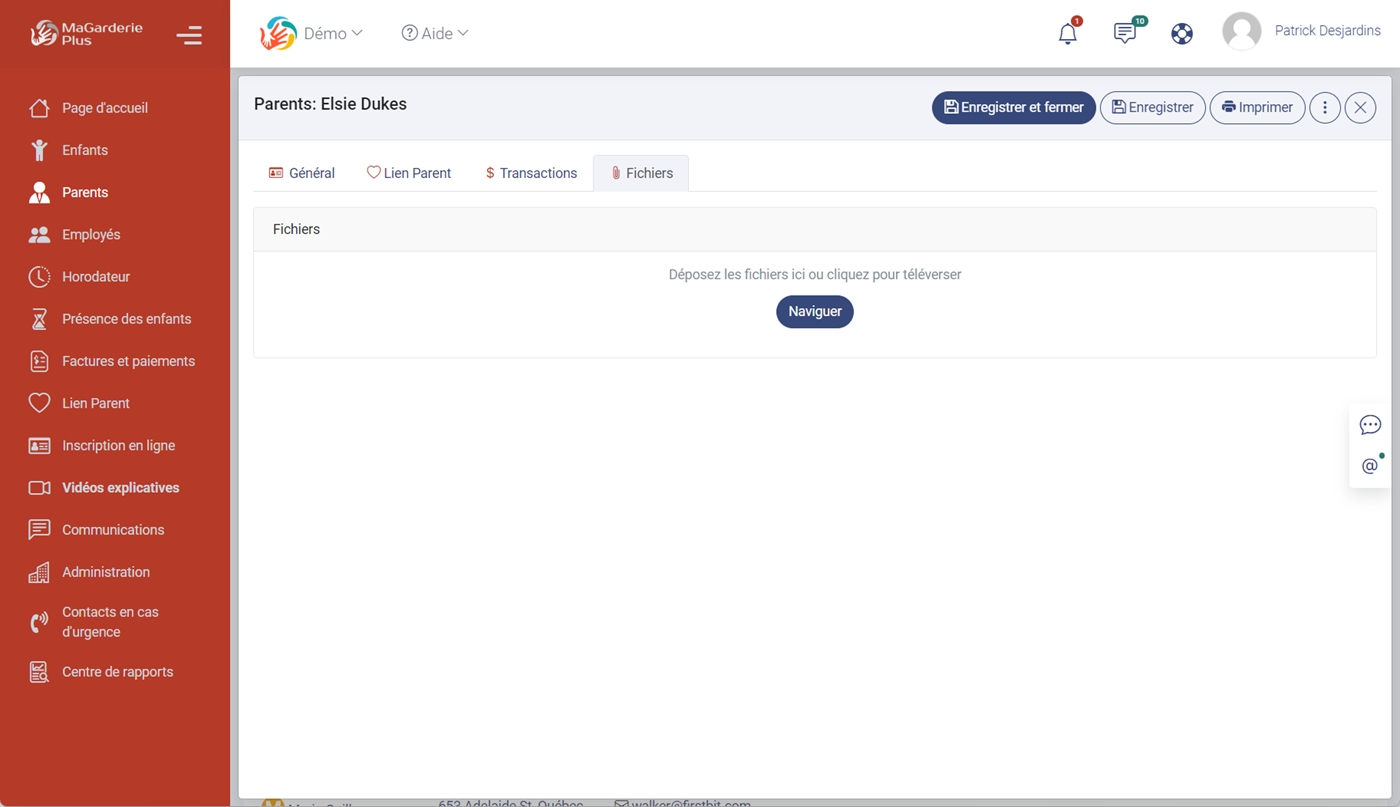Click the Contacts en cas d'urgence phone icon
This screenshot has height=807, width=1400.
[x=39, y=622]
